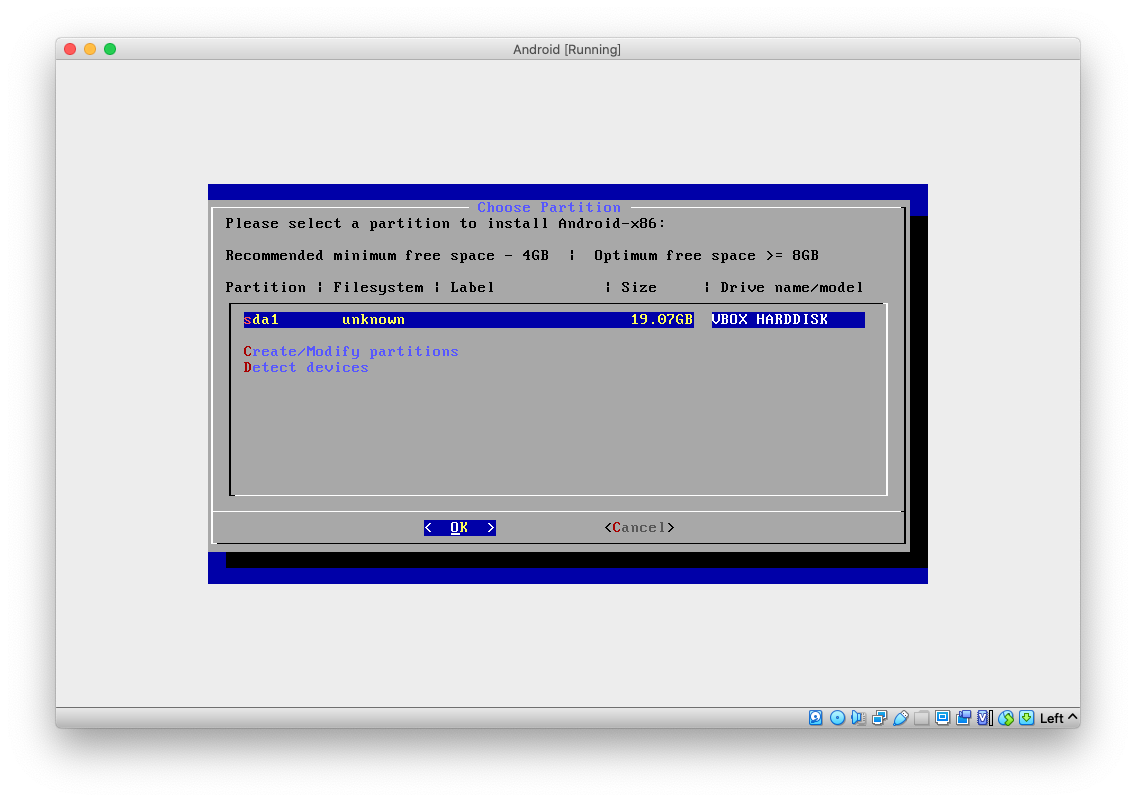Click the Choose Partition dialog title
Viewport: 1136px width, 802px height.
point(548,207)
